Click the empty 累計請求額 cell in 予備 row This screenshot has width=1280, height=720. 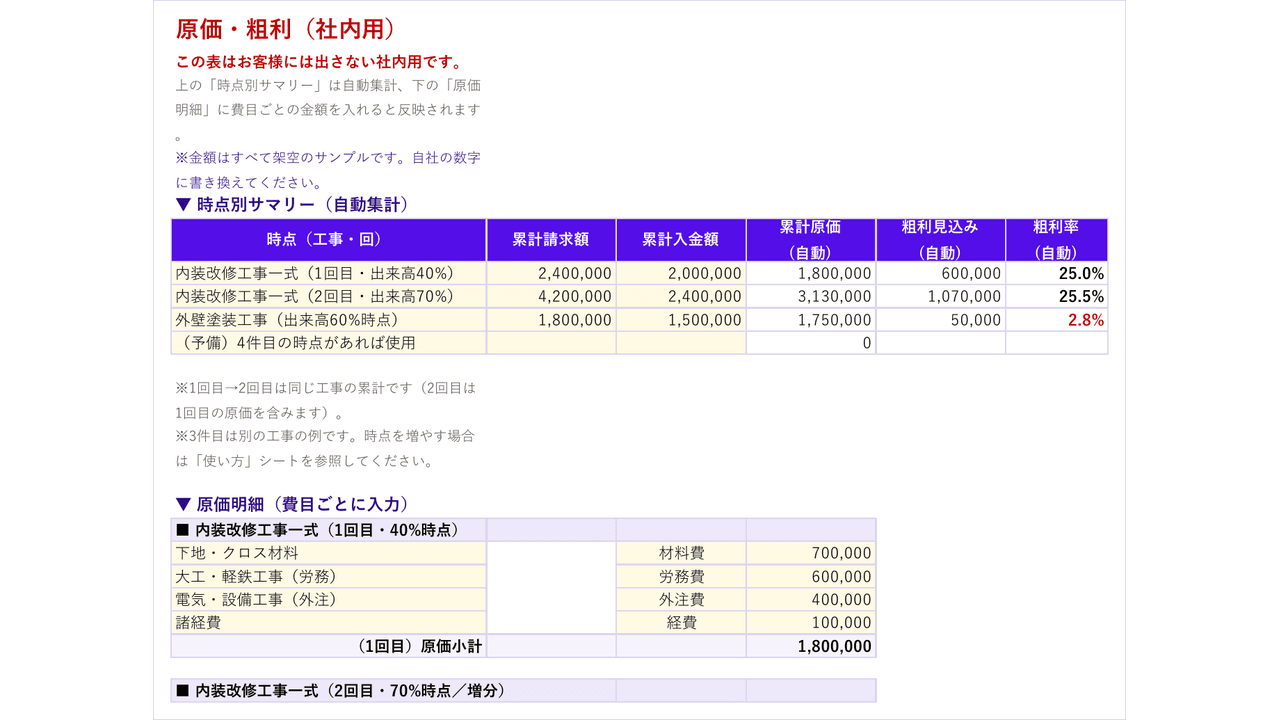tap(551, 343)
